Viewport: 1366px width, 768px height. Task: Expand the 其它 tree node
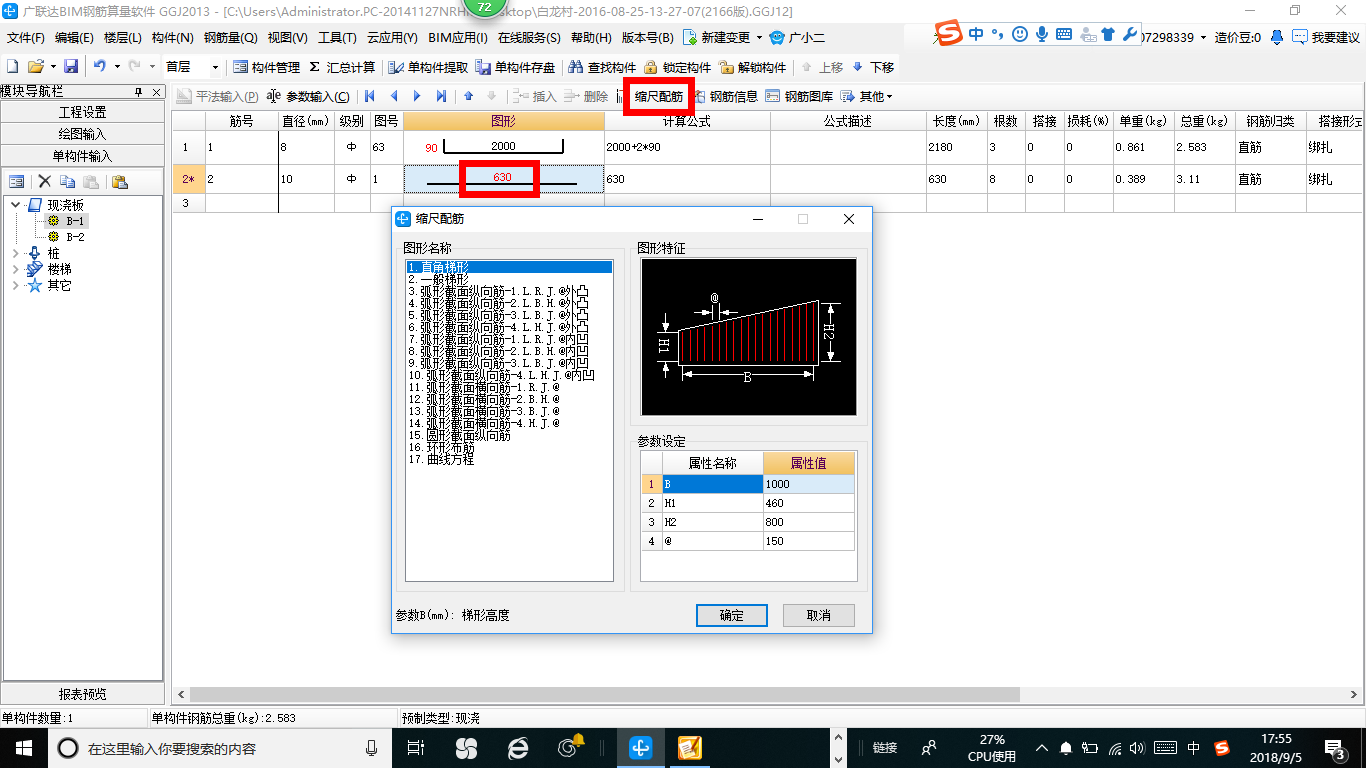[16, 286]
